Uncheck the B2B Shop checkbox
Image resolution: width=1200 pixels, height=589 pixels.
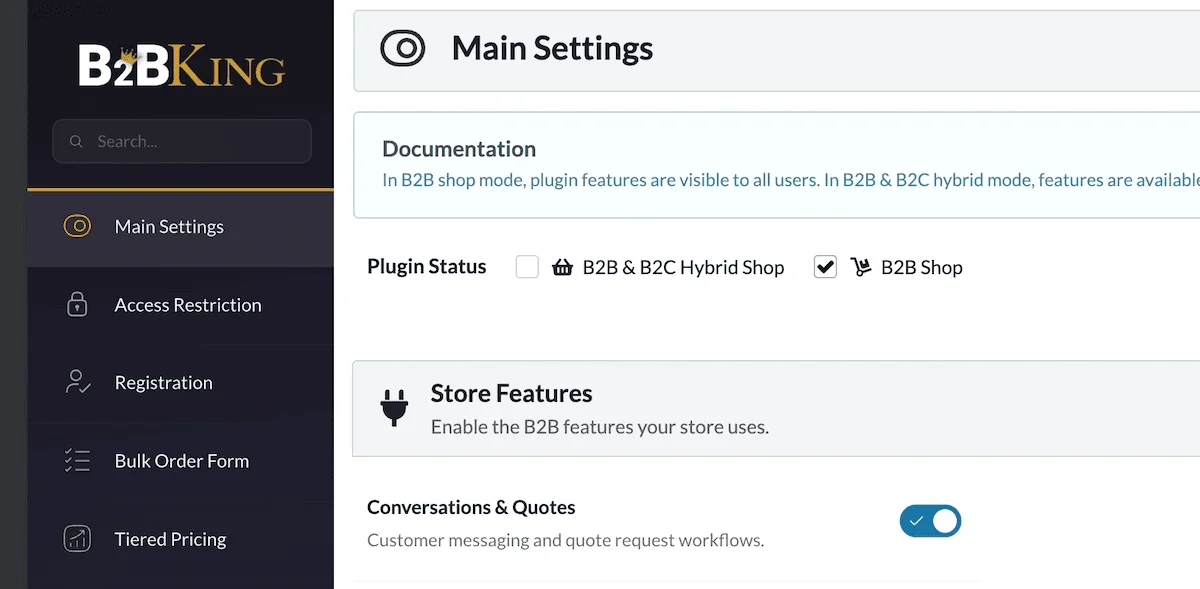coord(825,267)
